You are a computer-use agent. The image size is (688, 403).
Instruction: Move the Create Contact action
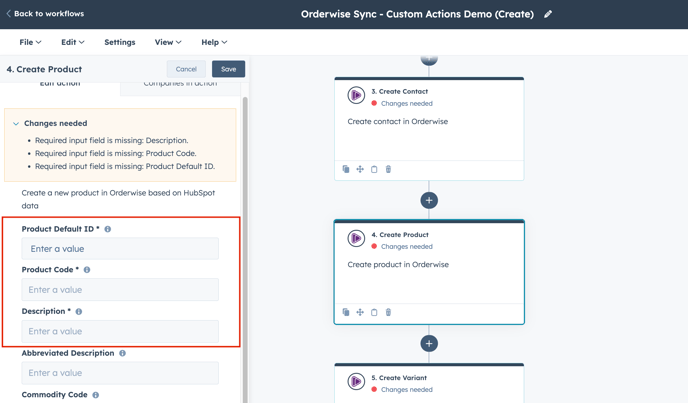(360, 169)
